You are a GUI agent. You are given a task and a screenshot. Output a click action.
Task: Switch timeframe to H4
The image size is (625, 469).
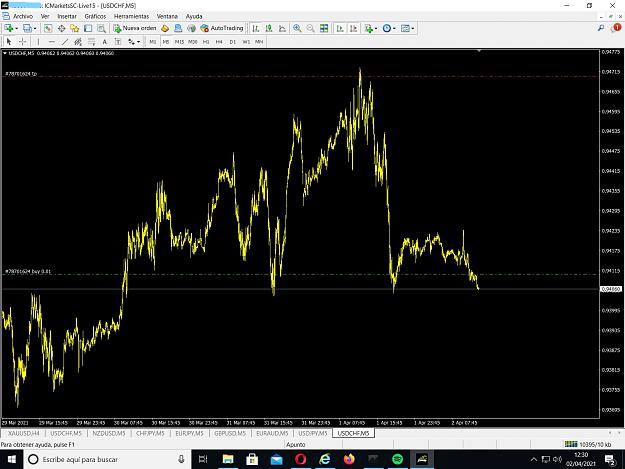[x=219, y=42]
